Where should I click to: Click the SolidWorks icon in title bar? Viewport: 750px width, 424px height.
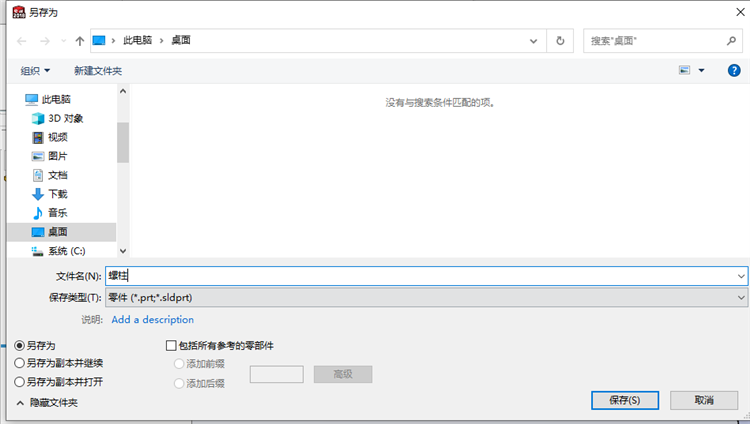pyautogui.click(x=19, y=12)
